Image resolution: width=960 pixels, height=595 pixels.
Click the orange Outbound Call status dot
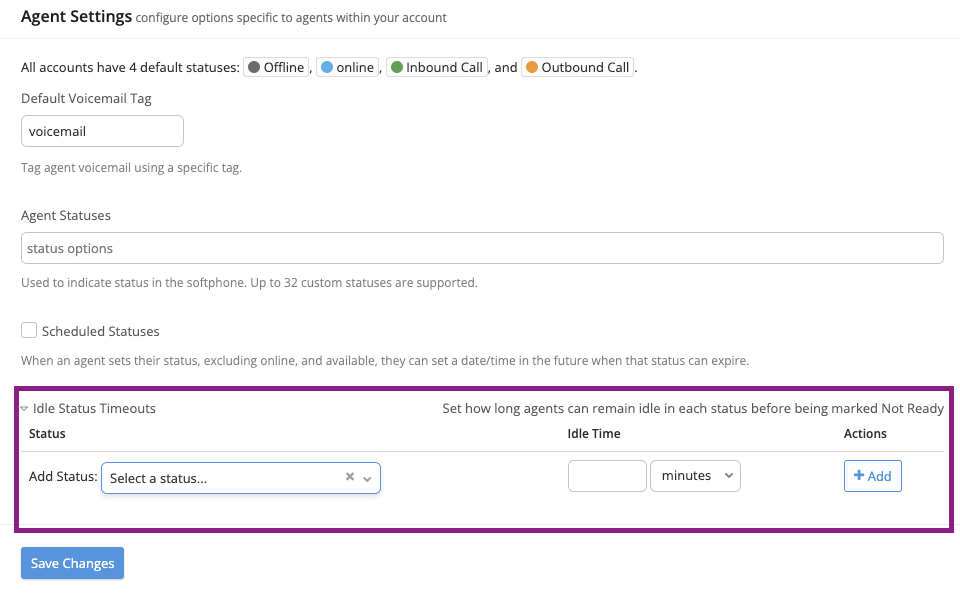[x=531, y=68]
